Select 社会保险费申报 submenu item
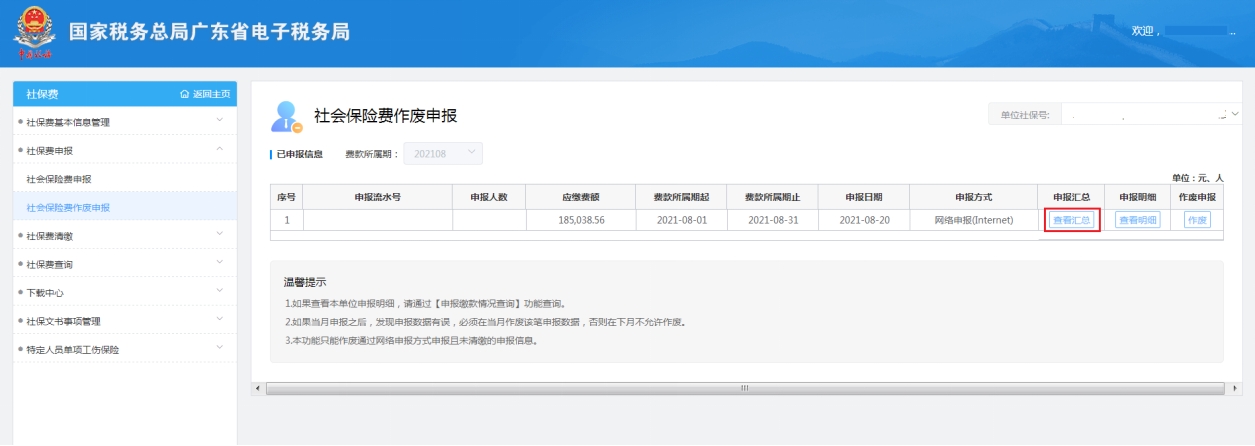The height and width of the screenshot is (446, 1255). click(x=66, y=179)
